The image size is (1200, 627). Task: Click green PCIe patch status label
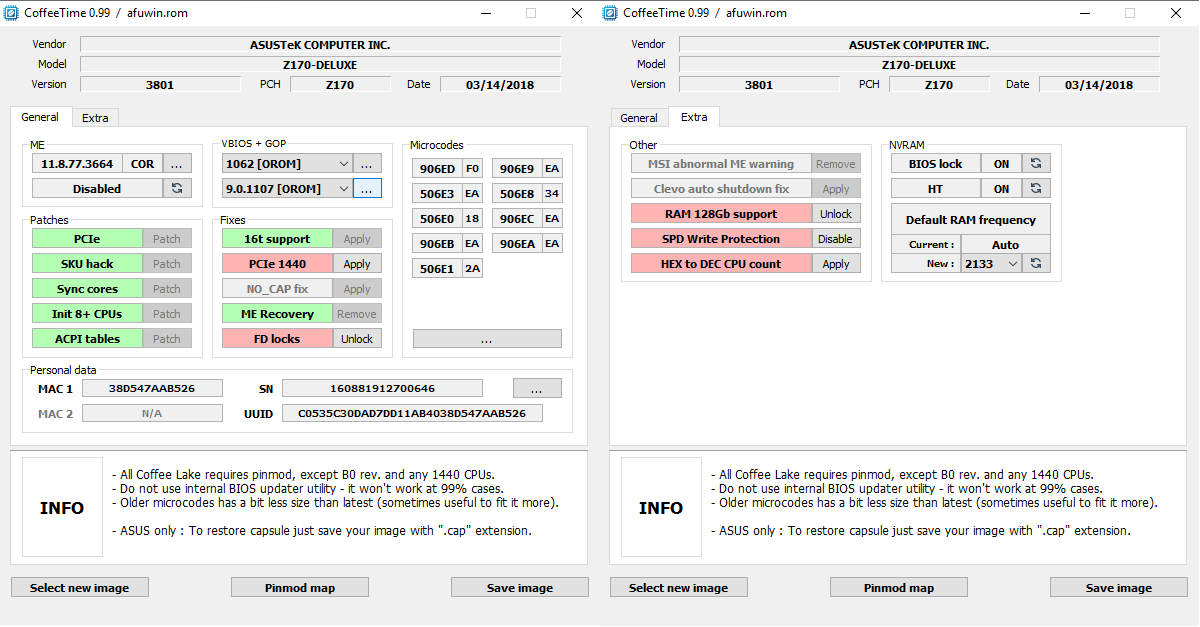tap(87, 239)
